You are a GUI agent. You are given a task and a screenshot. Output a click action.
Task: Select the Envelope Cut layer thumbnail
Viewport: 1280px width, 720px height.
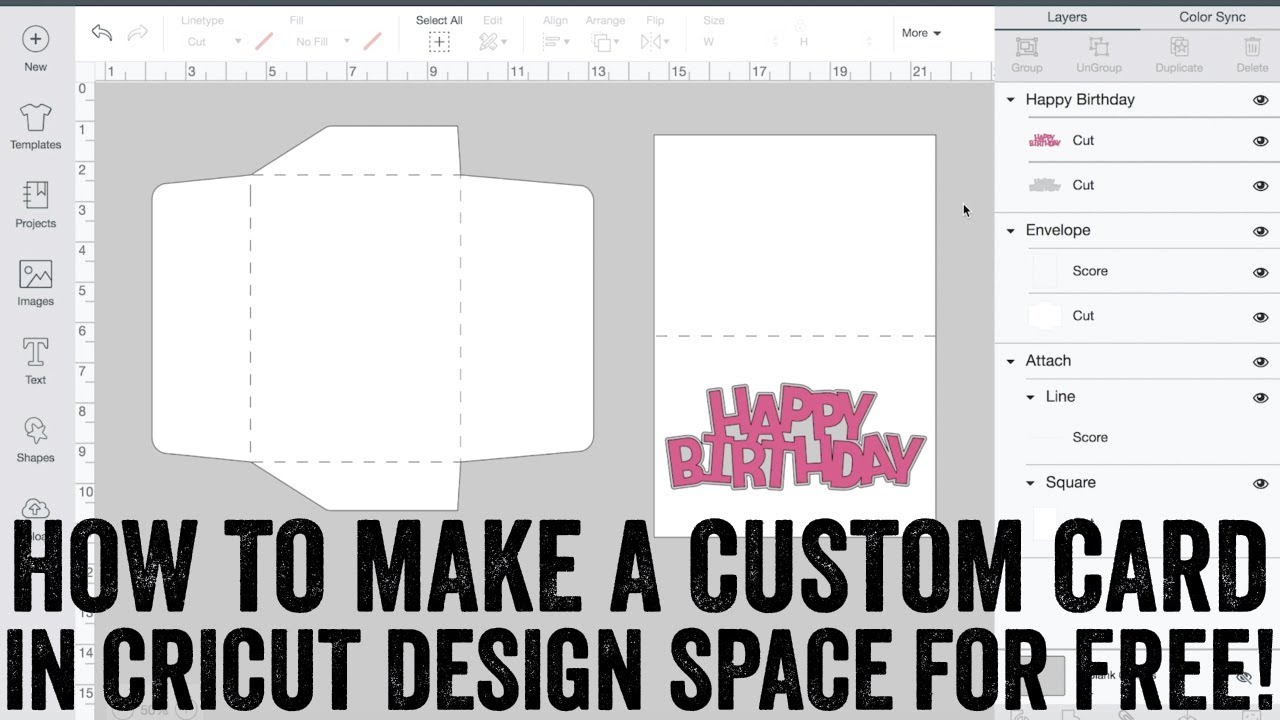point(1045,316)
